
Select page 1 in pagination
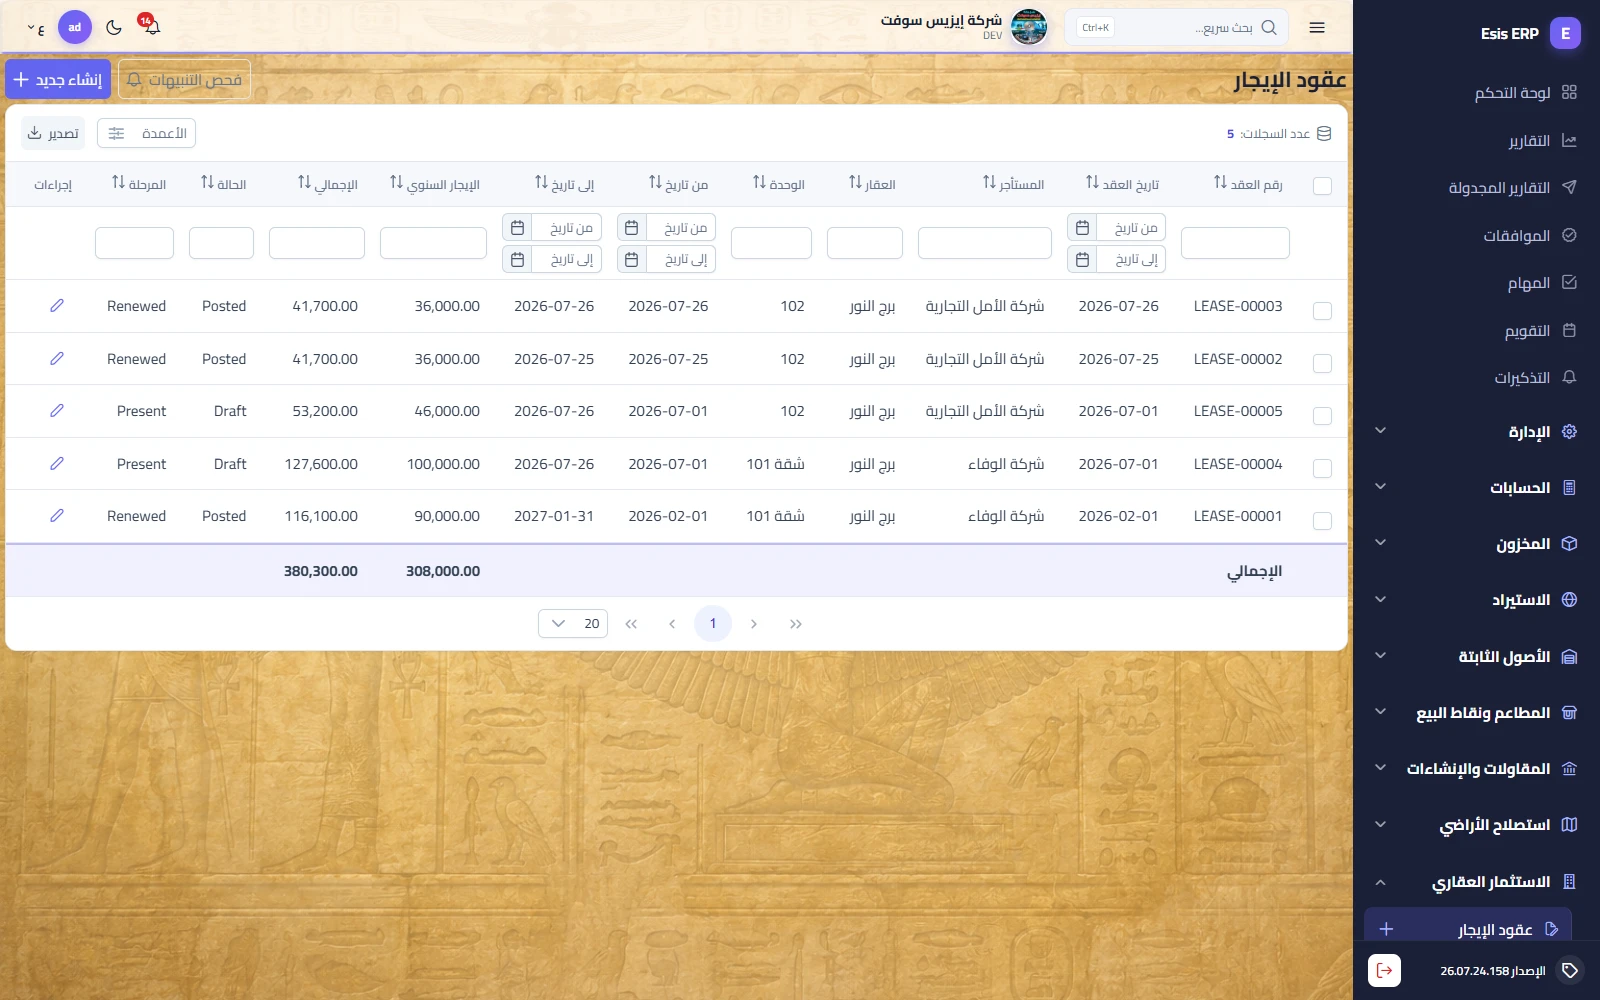coord(713,624)
